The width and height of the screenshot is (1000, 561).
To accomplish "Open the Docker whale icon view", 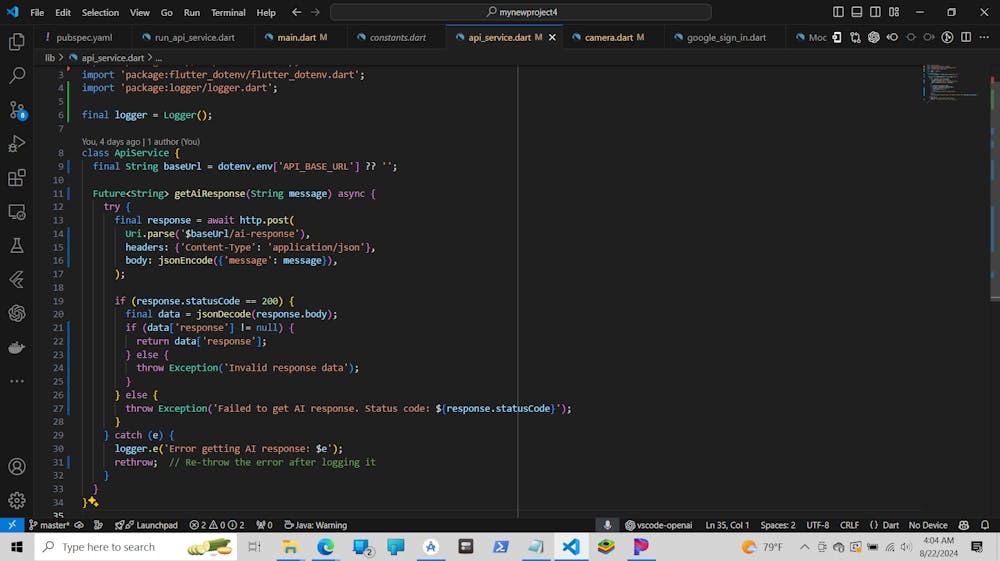I will point(17,347).
